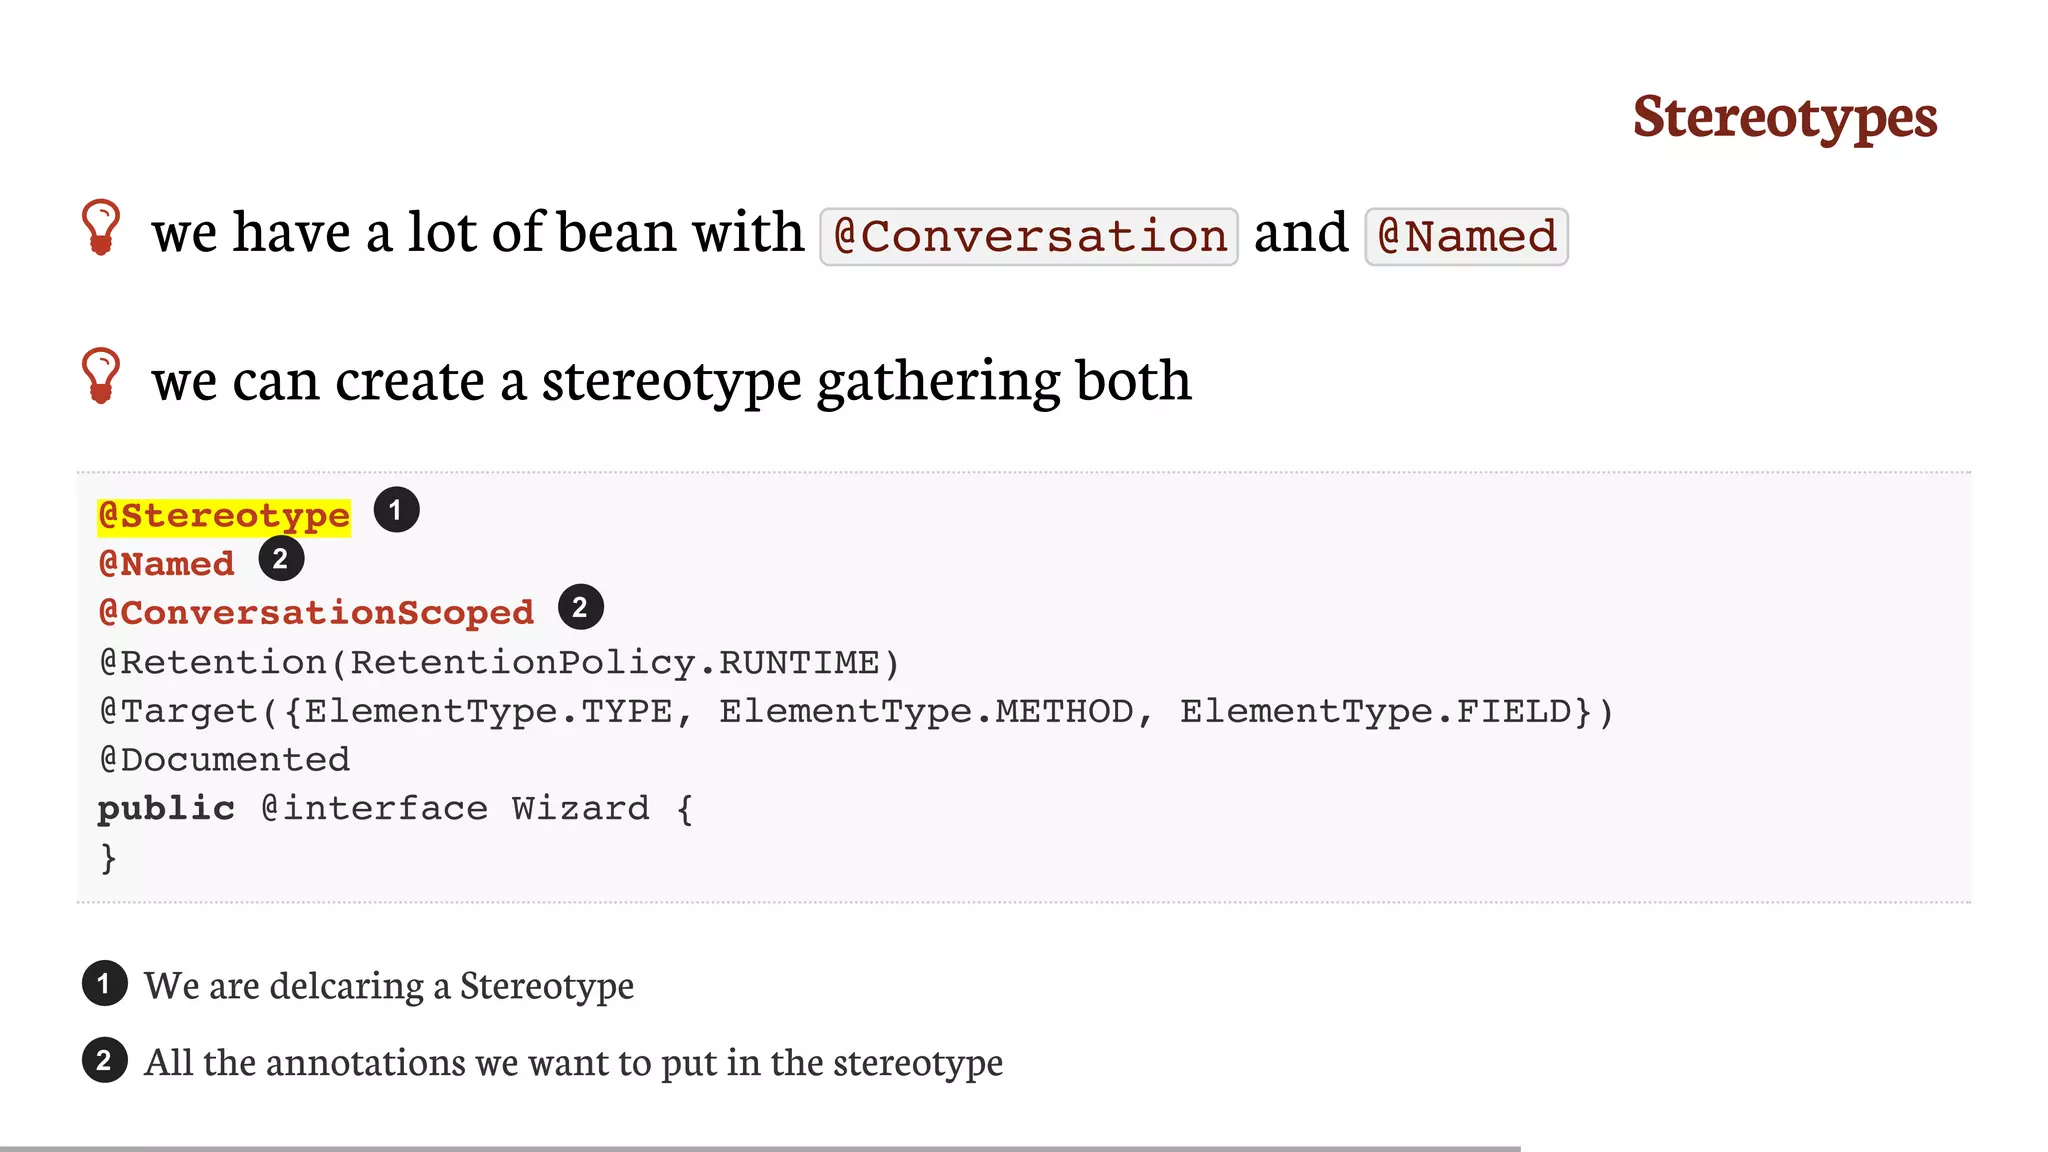Click the lightbulb icon beside the first bullet
The height and width of the screenshot is (1152, 2048).
point(101,227)
